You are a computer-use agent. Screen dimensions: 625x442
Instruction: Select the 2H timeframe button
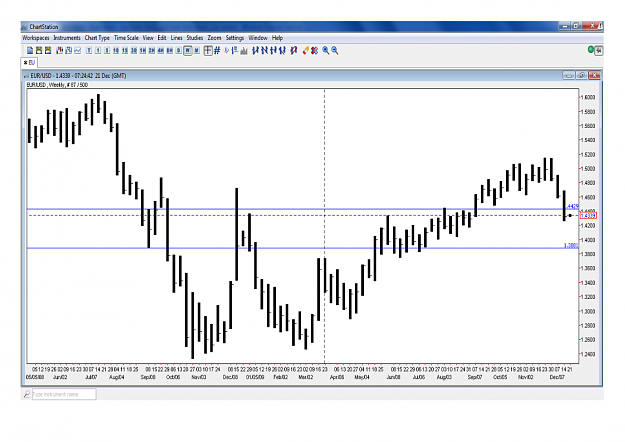tap(152, 50)
